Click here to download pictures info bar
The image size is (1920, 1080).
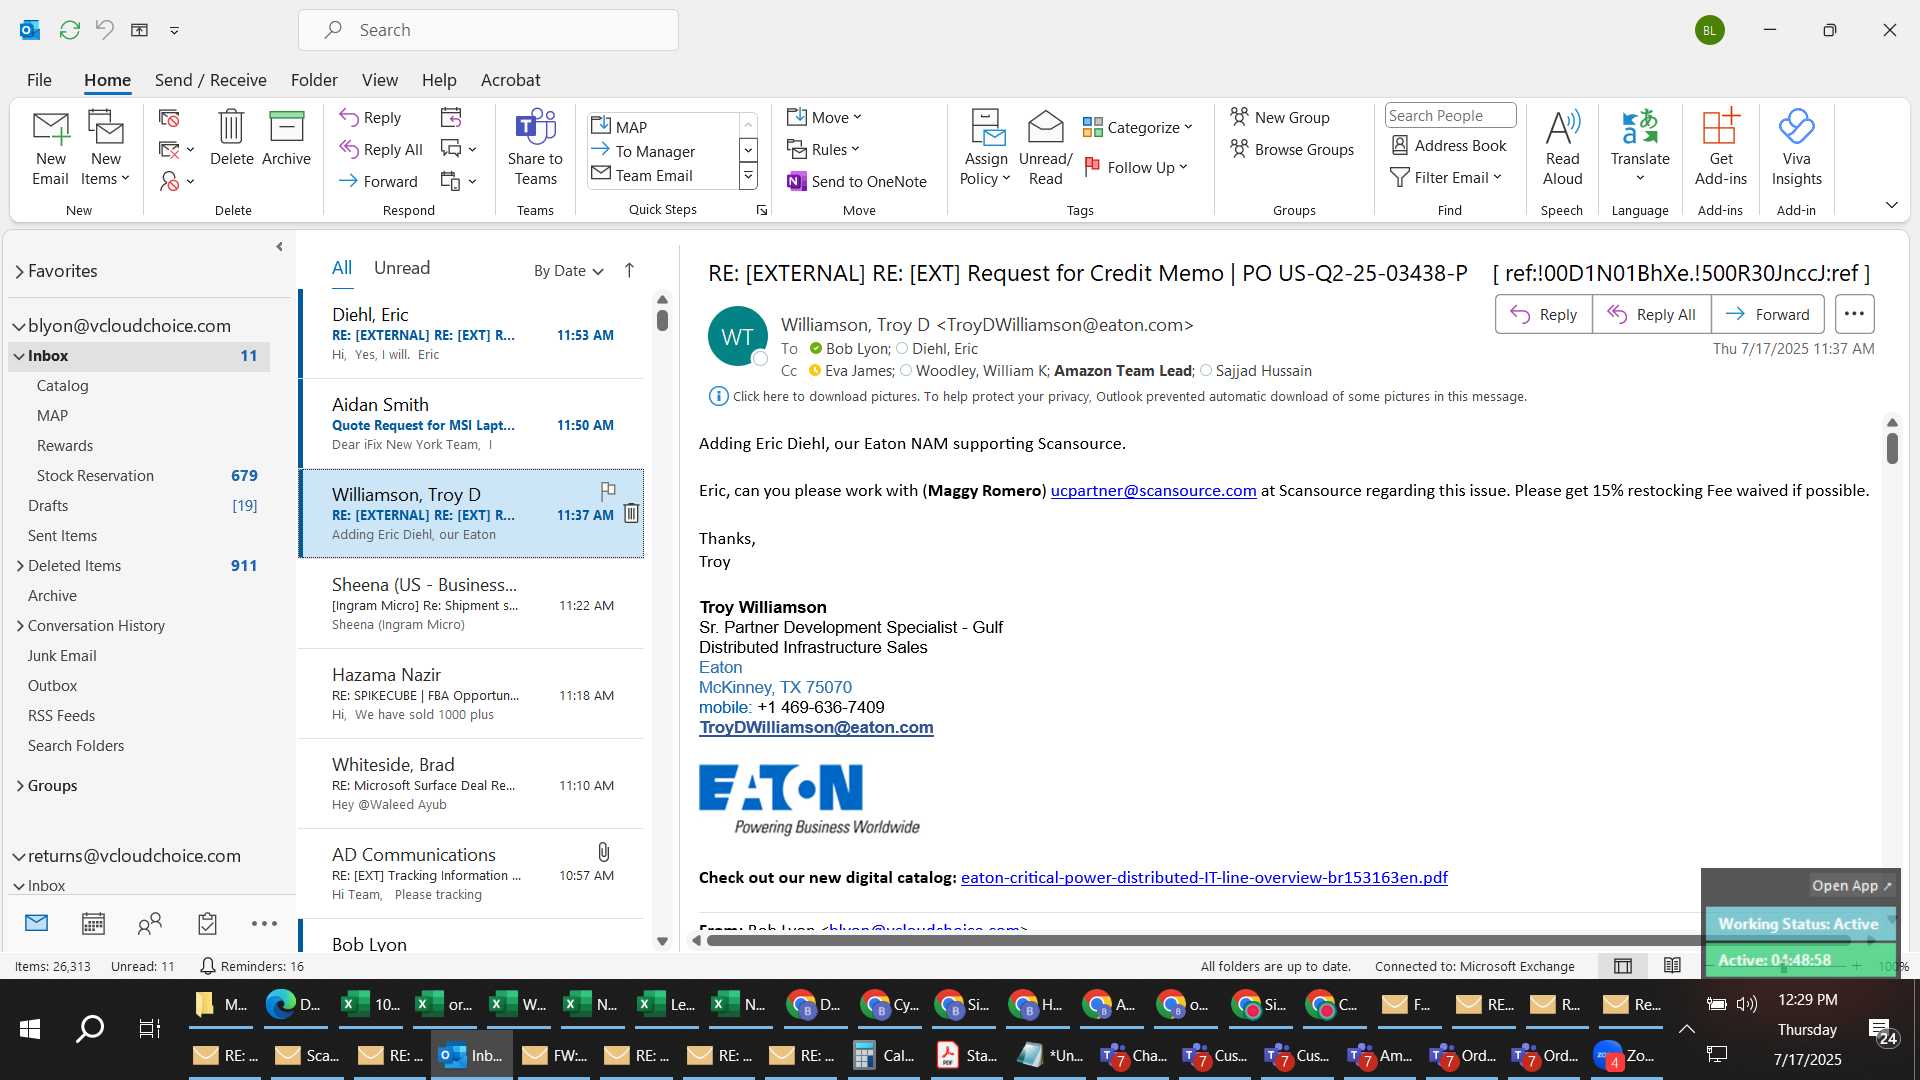pyautogui.click(x=1118, y=396)
